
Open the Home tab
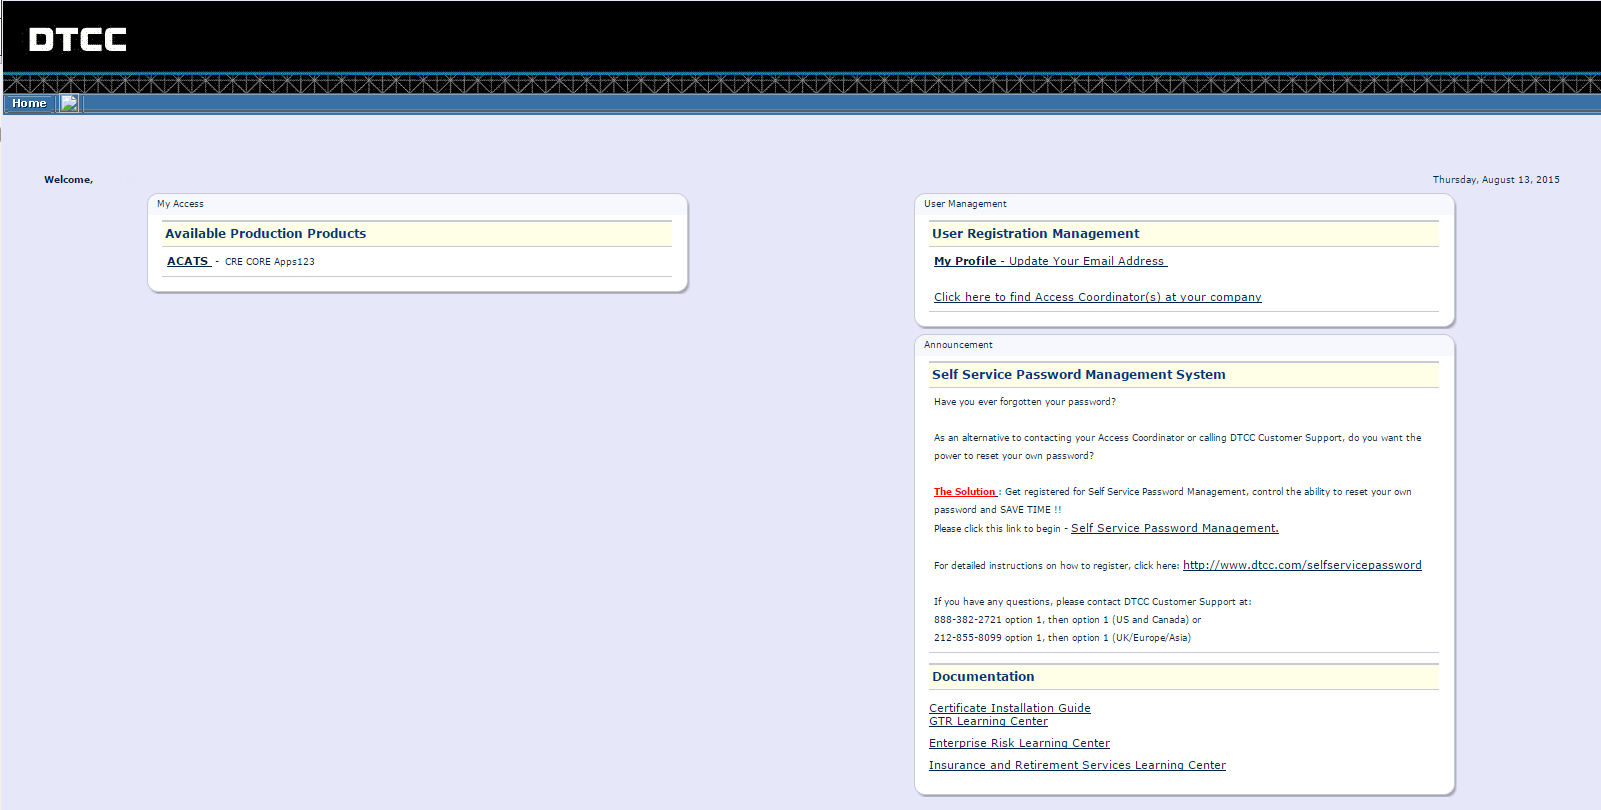point(29,103)
